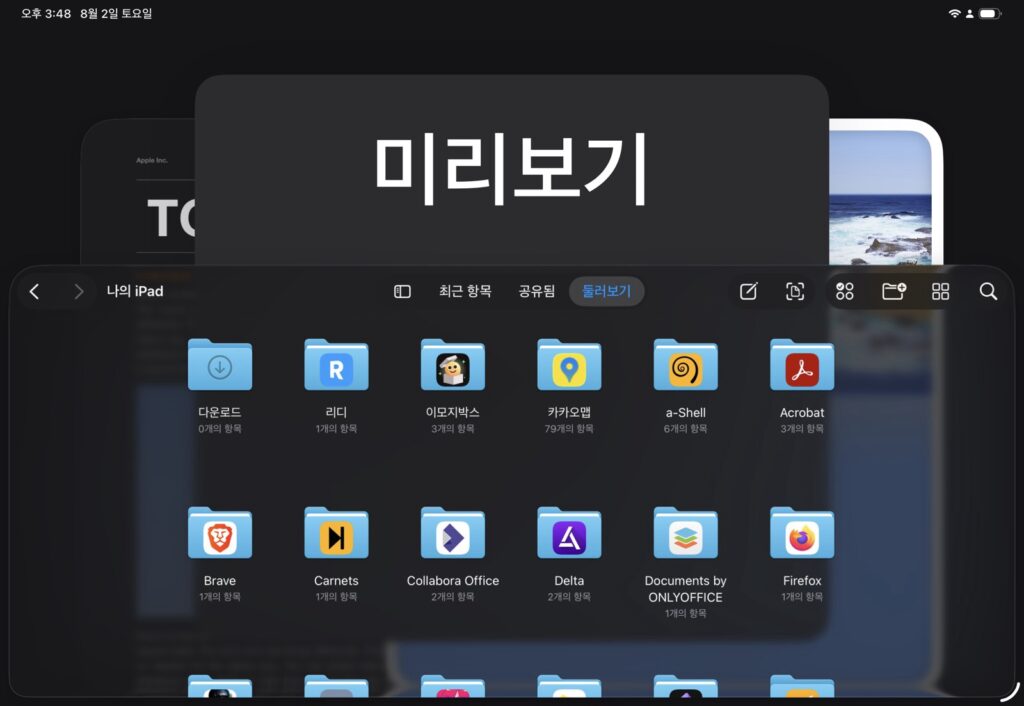Open the Brave folder

[220, 533]
